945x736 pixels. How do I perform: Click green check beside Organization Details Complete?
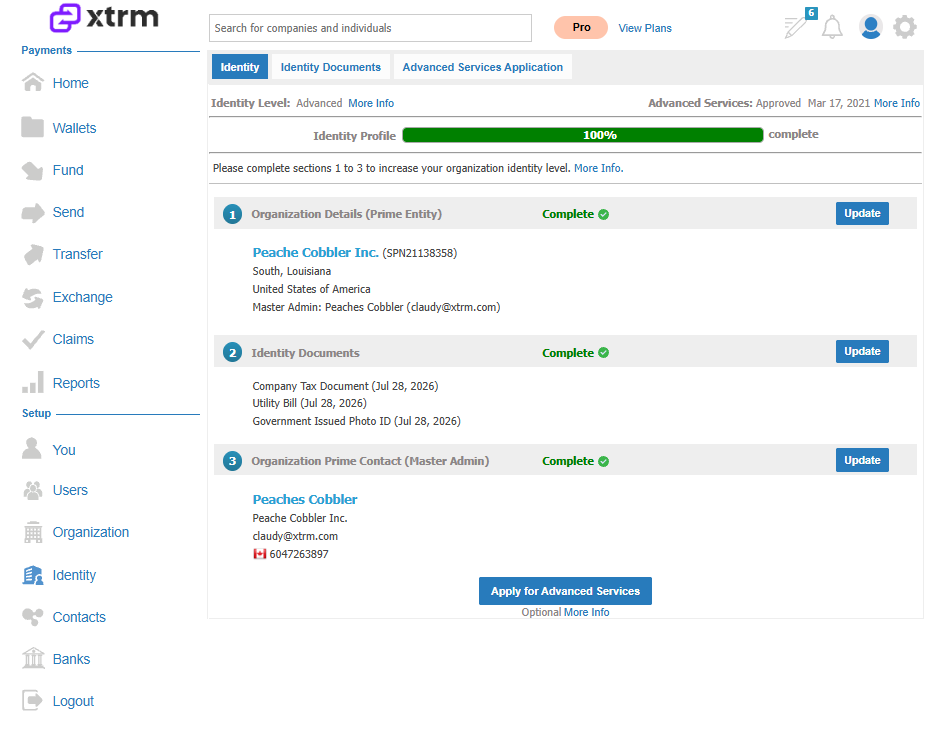point(603,214)
